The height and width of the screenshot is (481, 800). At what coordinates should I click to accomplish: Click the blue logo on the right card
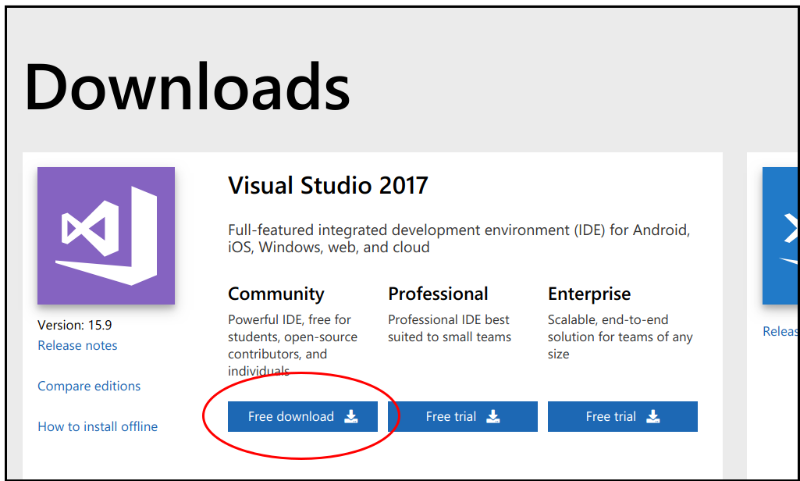coord(781,235)
